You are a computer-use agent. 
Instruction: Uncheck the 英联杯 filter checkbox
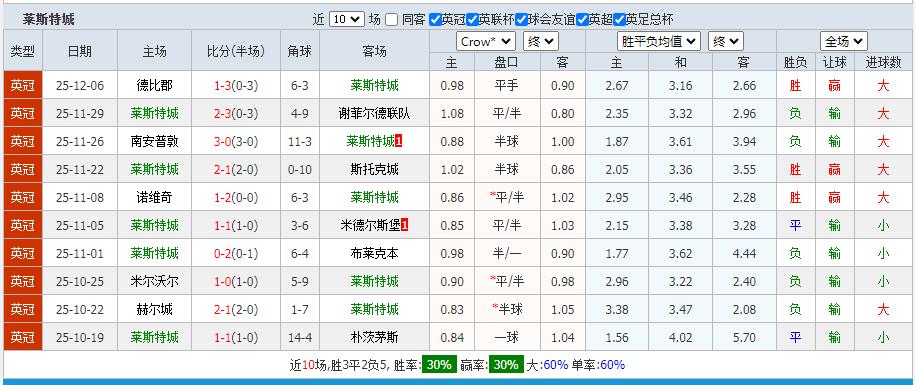point(472,19)
